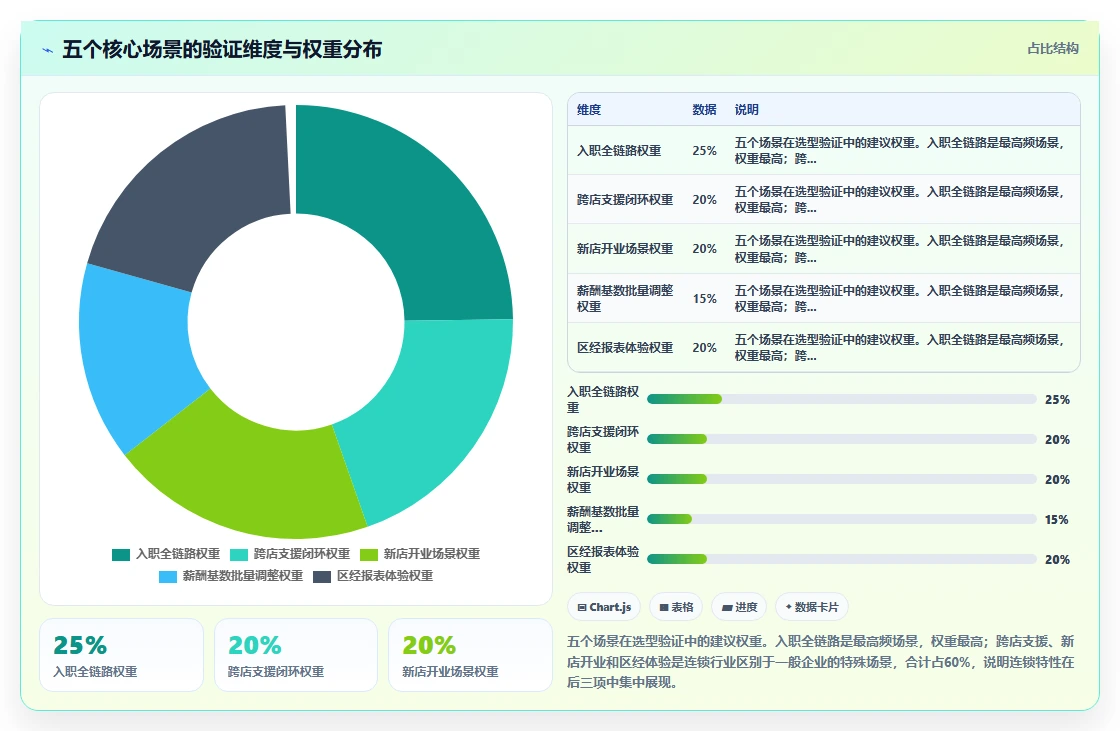Select the 进度 chip
The height and width of the screenshot is (731, 1120).
(739, 607)
